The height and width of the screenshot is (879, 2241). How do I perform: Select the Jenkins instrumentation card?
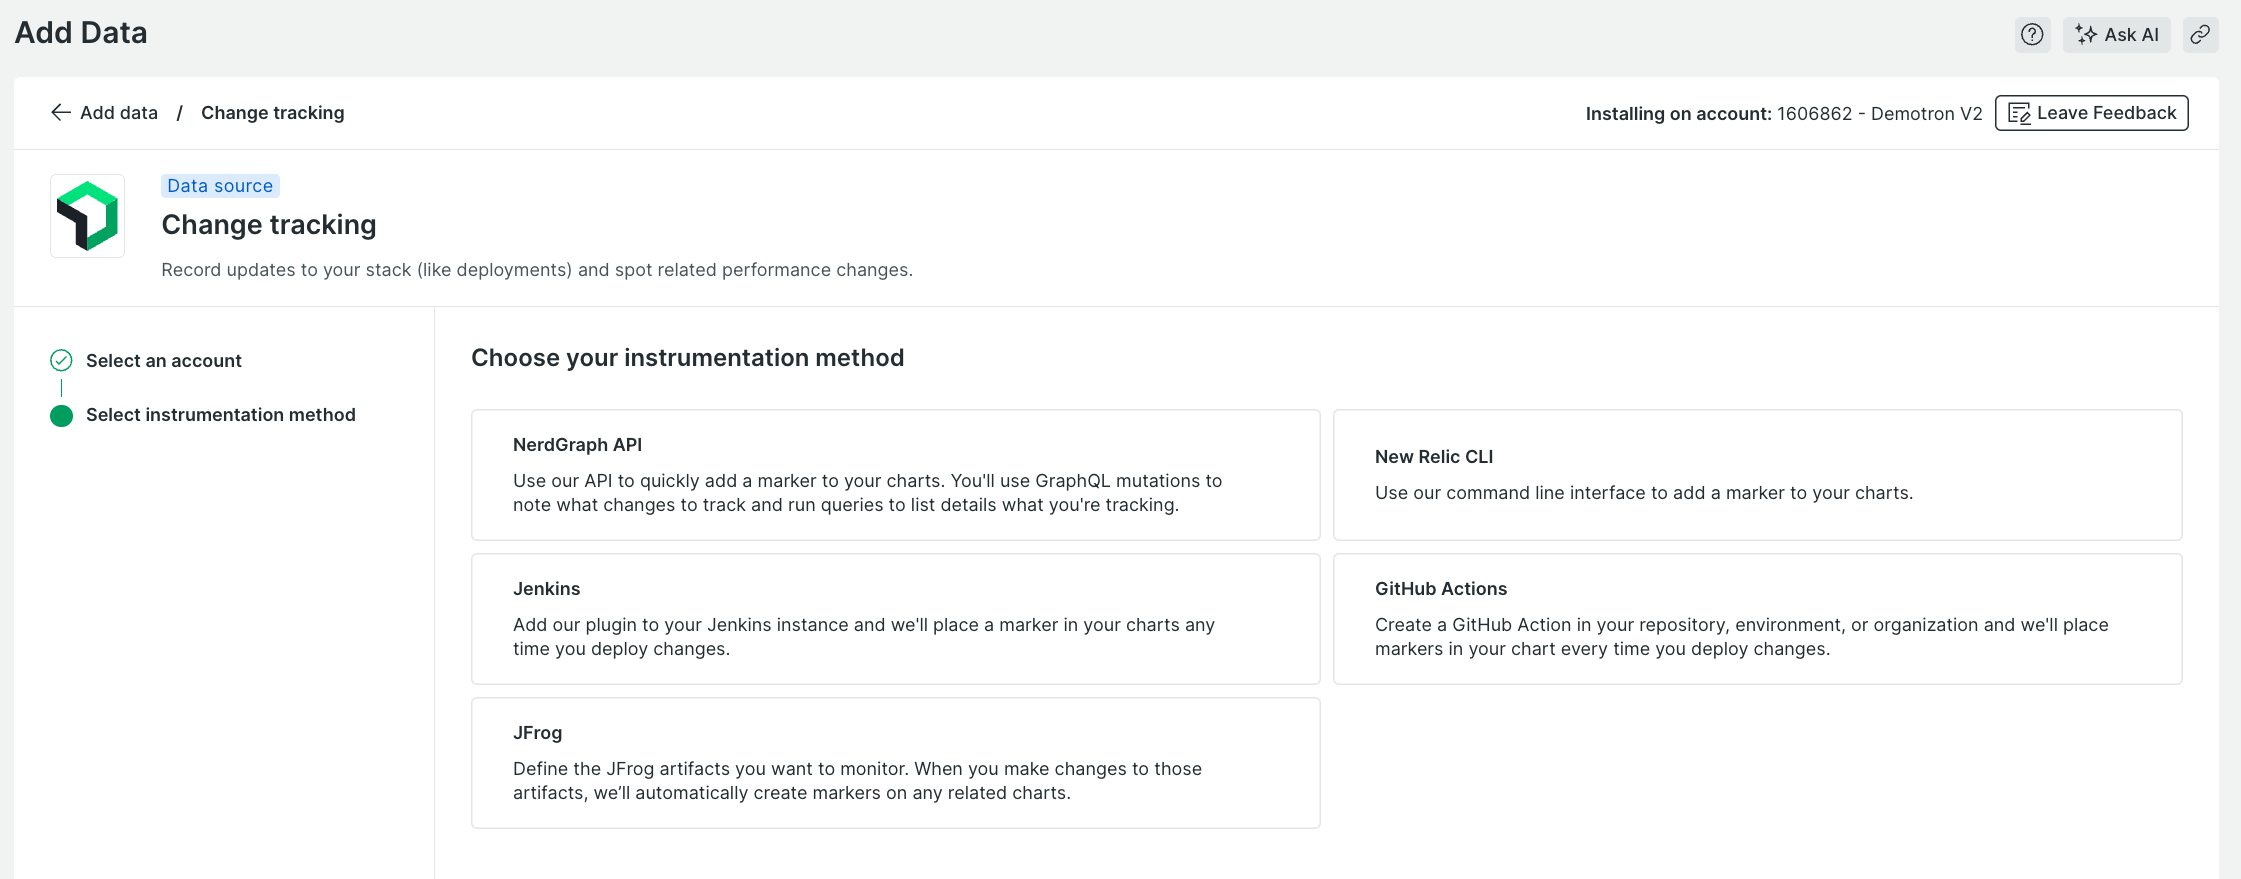click(895, 619)
